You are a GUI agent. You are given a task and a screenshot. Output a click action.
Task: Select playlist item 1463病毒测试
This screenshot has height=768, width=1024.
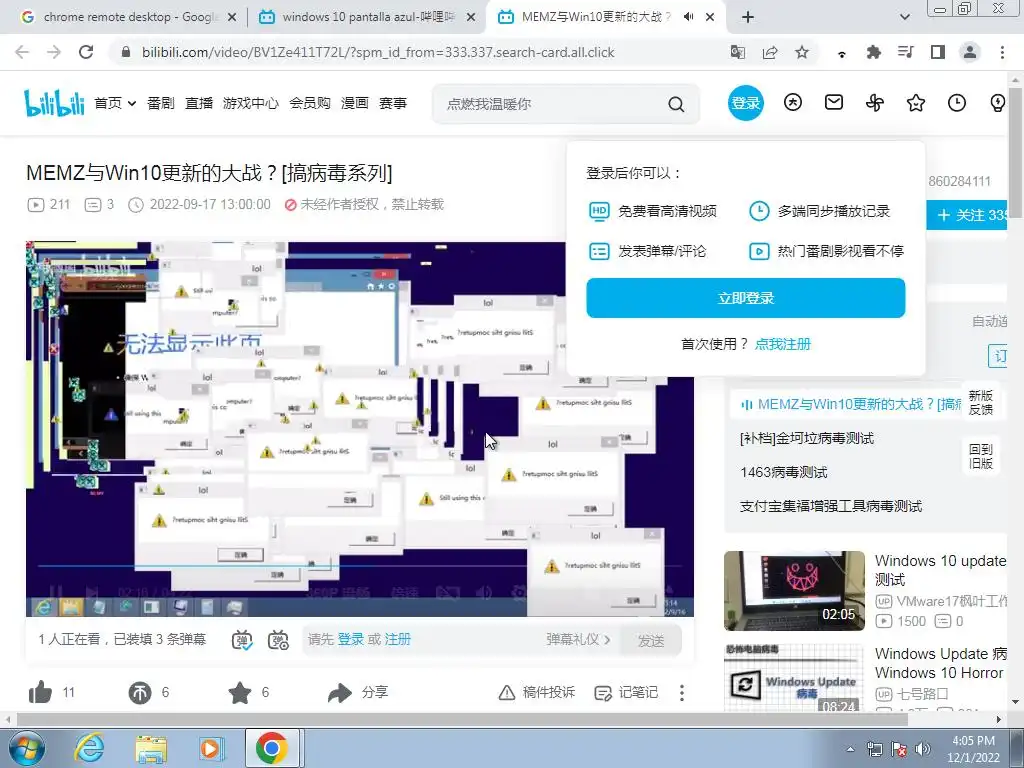click(x=784, y=472)
